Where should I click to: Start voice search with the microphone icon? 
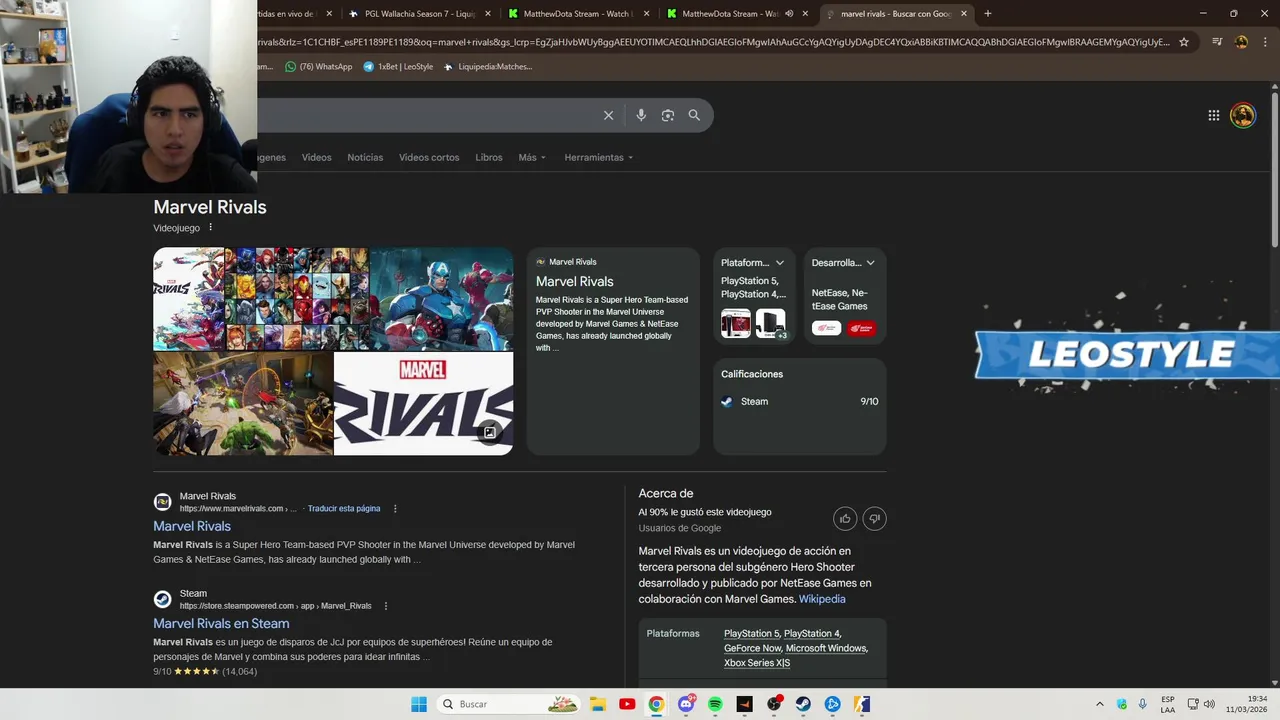click(641, 115)
